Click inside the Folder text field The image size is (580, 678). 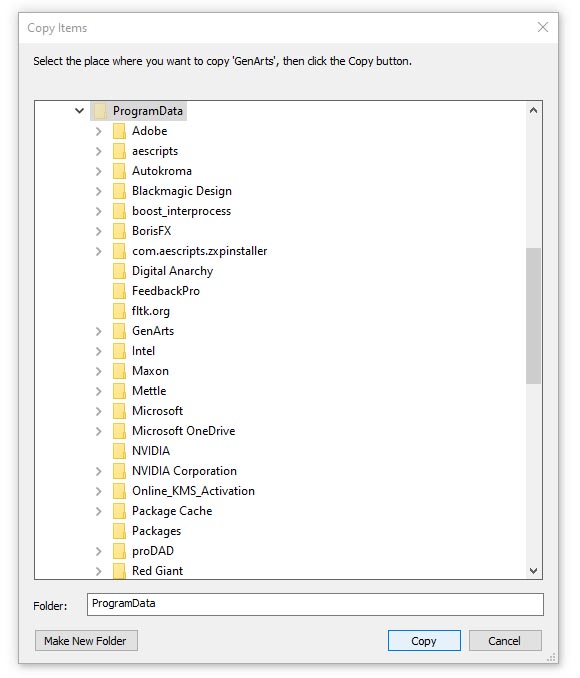[315, 604]
